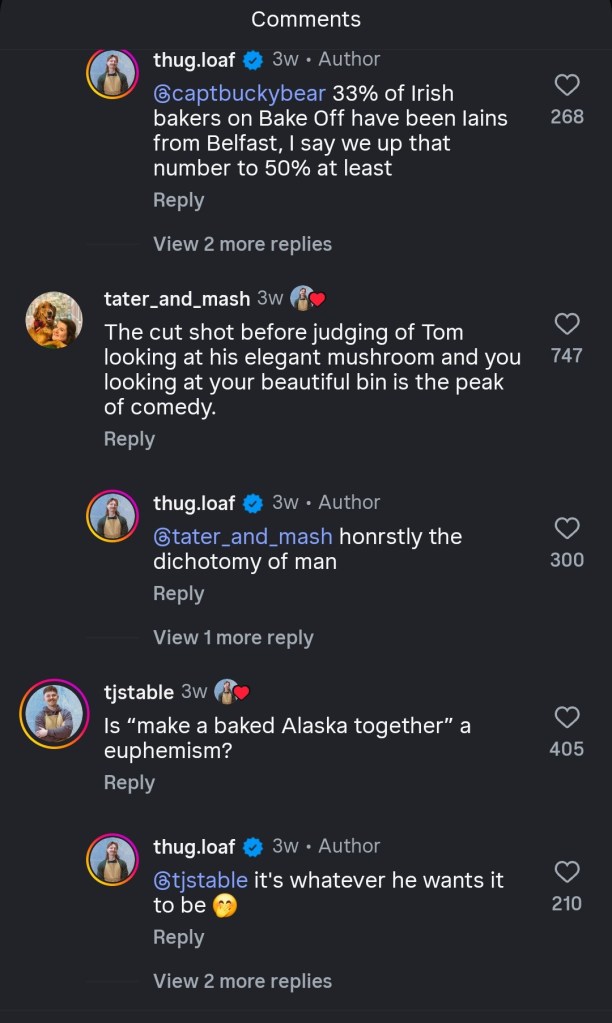Like the tater_and_mash comment with heart
Screen dimensions: 612x1023
(x=566, y=324)
